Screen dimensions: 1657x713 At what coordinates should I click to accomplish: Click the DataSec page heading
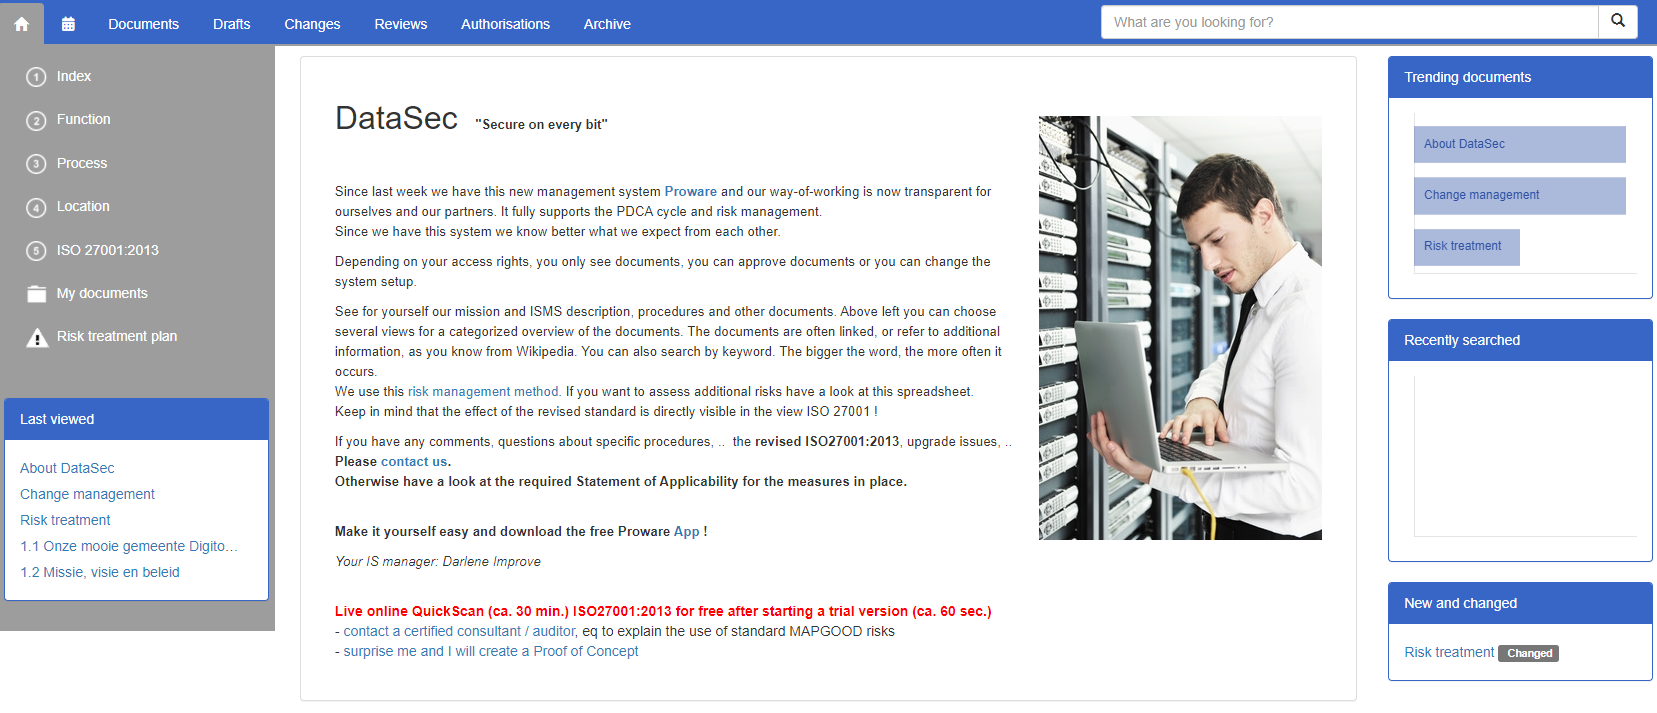point(396,118)
